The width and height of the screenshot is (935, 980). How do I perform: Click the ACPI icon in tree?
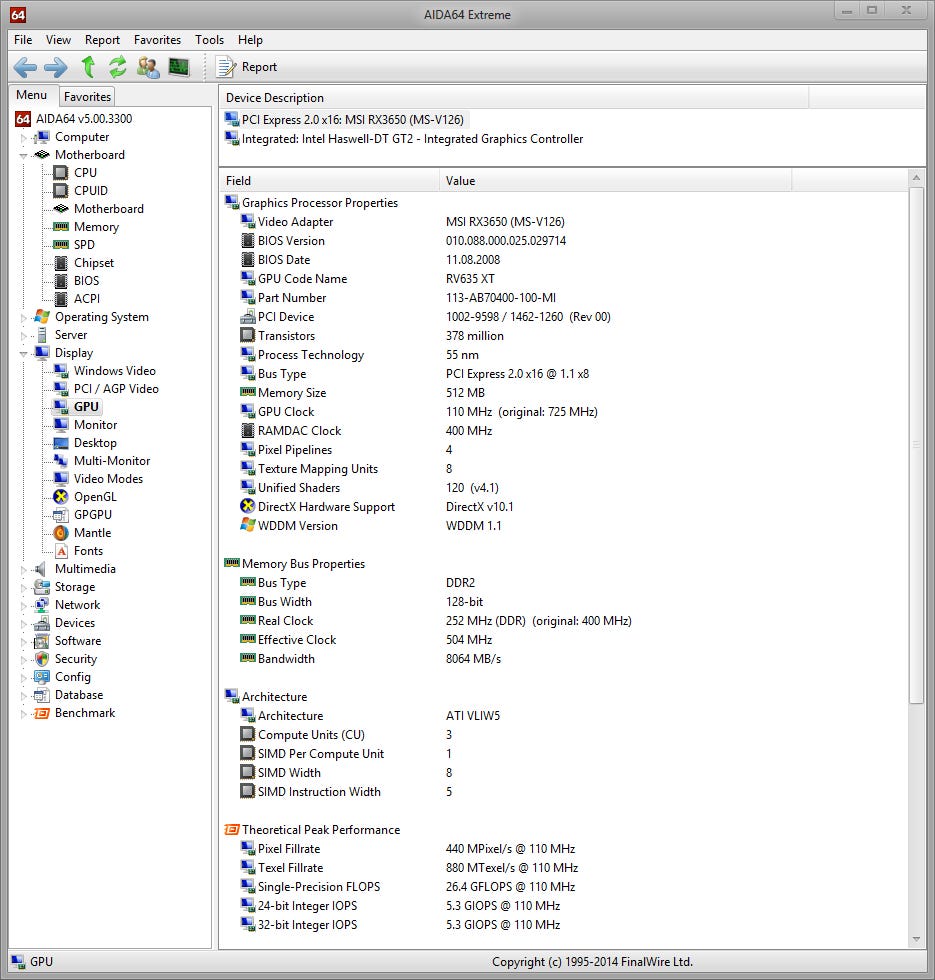point(61,299)
